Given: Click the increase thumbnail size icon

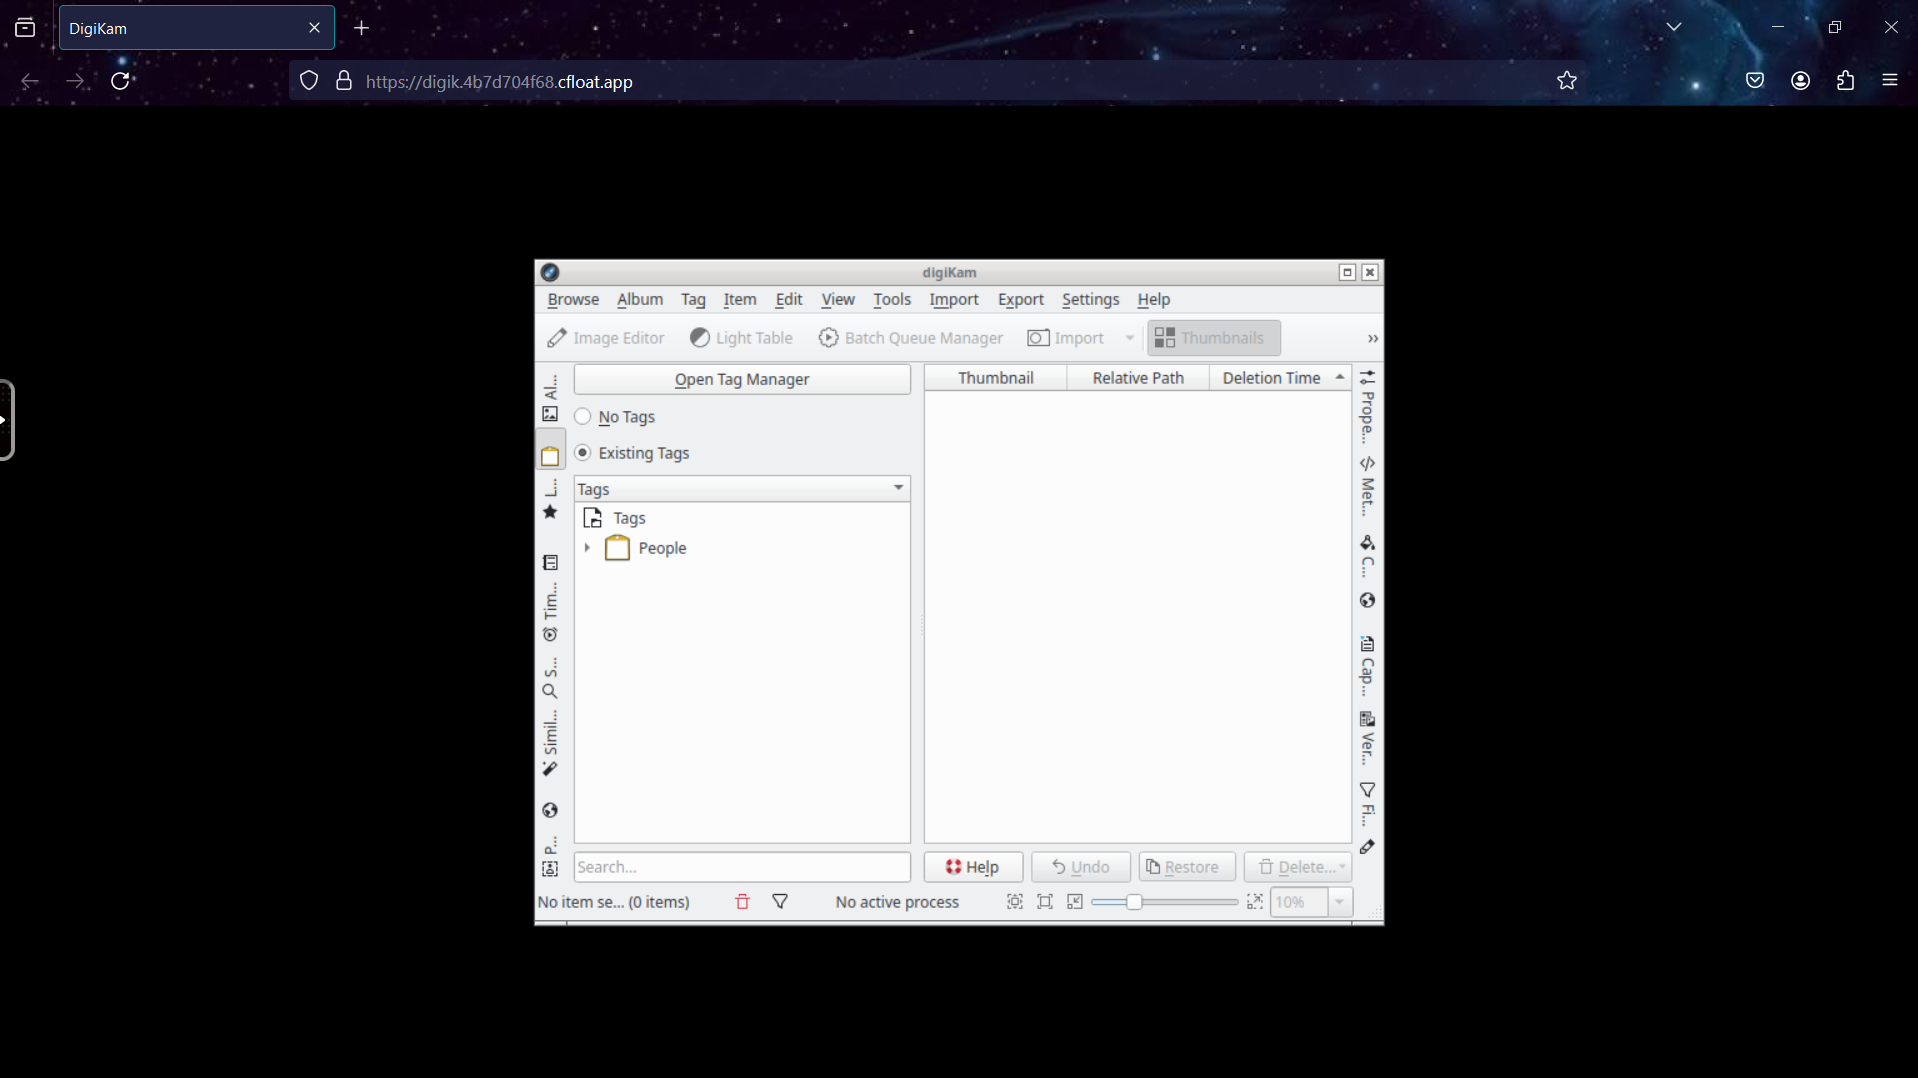Looking at the screenshot, I should click(1255, 902).
